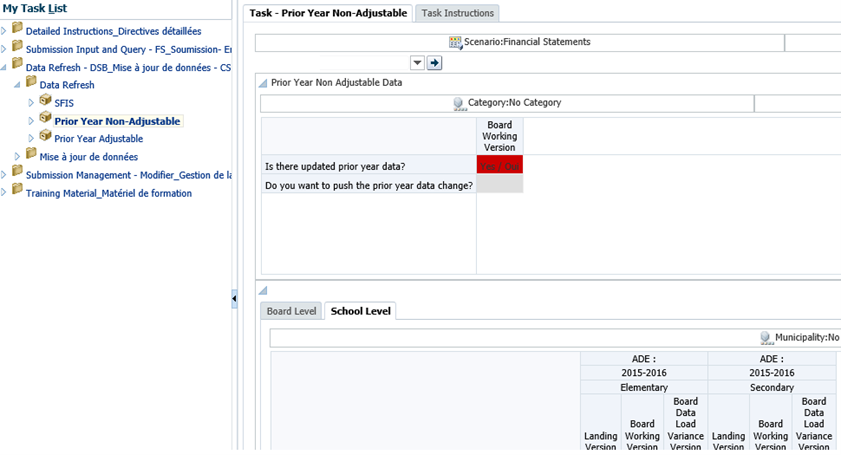
Task: Expand the Training Material tree node
Action: point(3,193)
